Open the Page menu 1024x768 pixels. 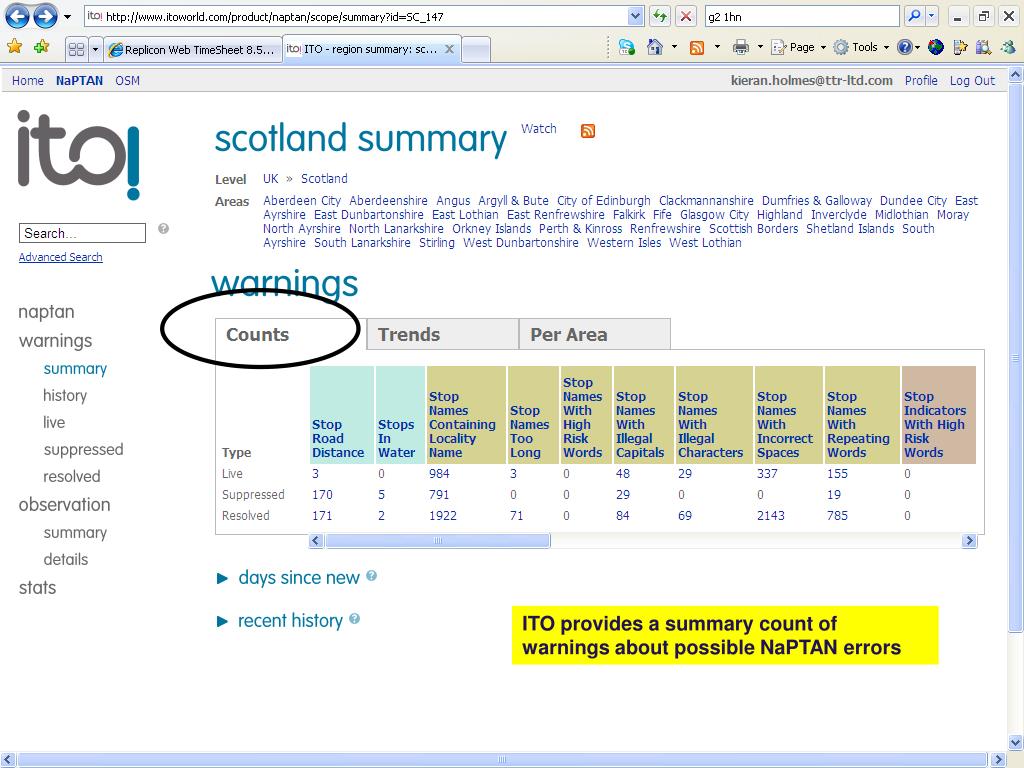(798, 47)
